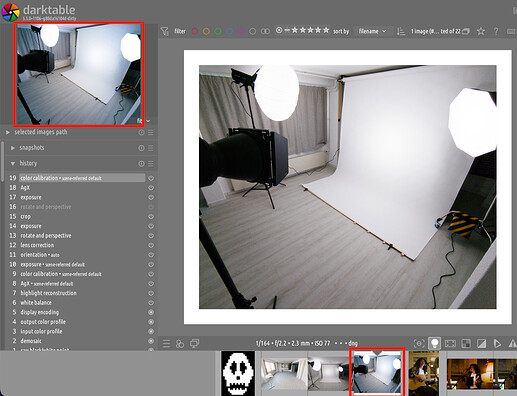
Task: Toggle softproofing triangle icon
Action: point(497,343)
